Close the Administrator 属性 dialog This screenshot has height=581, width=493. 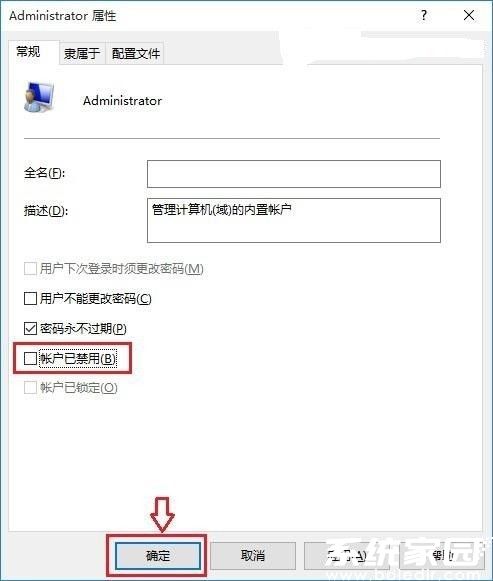pos(469,16)
